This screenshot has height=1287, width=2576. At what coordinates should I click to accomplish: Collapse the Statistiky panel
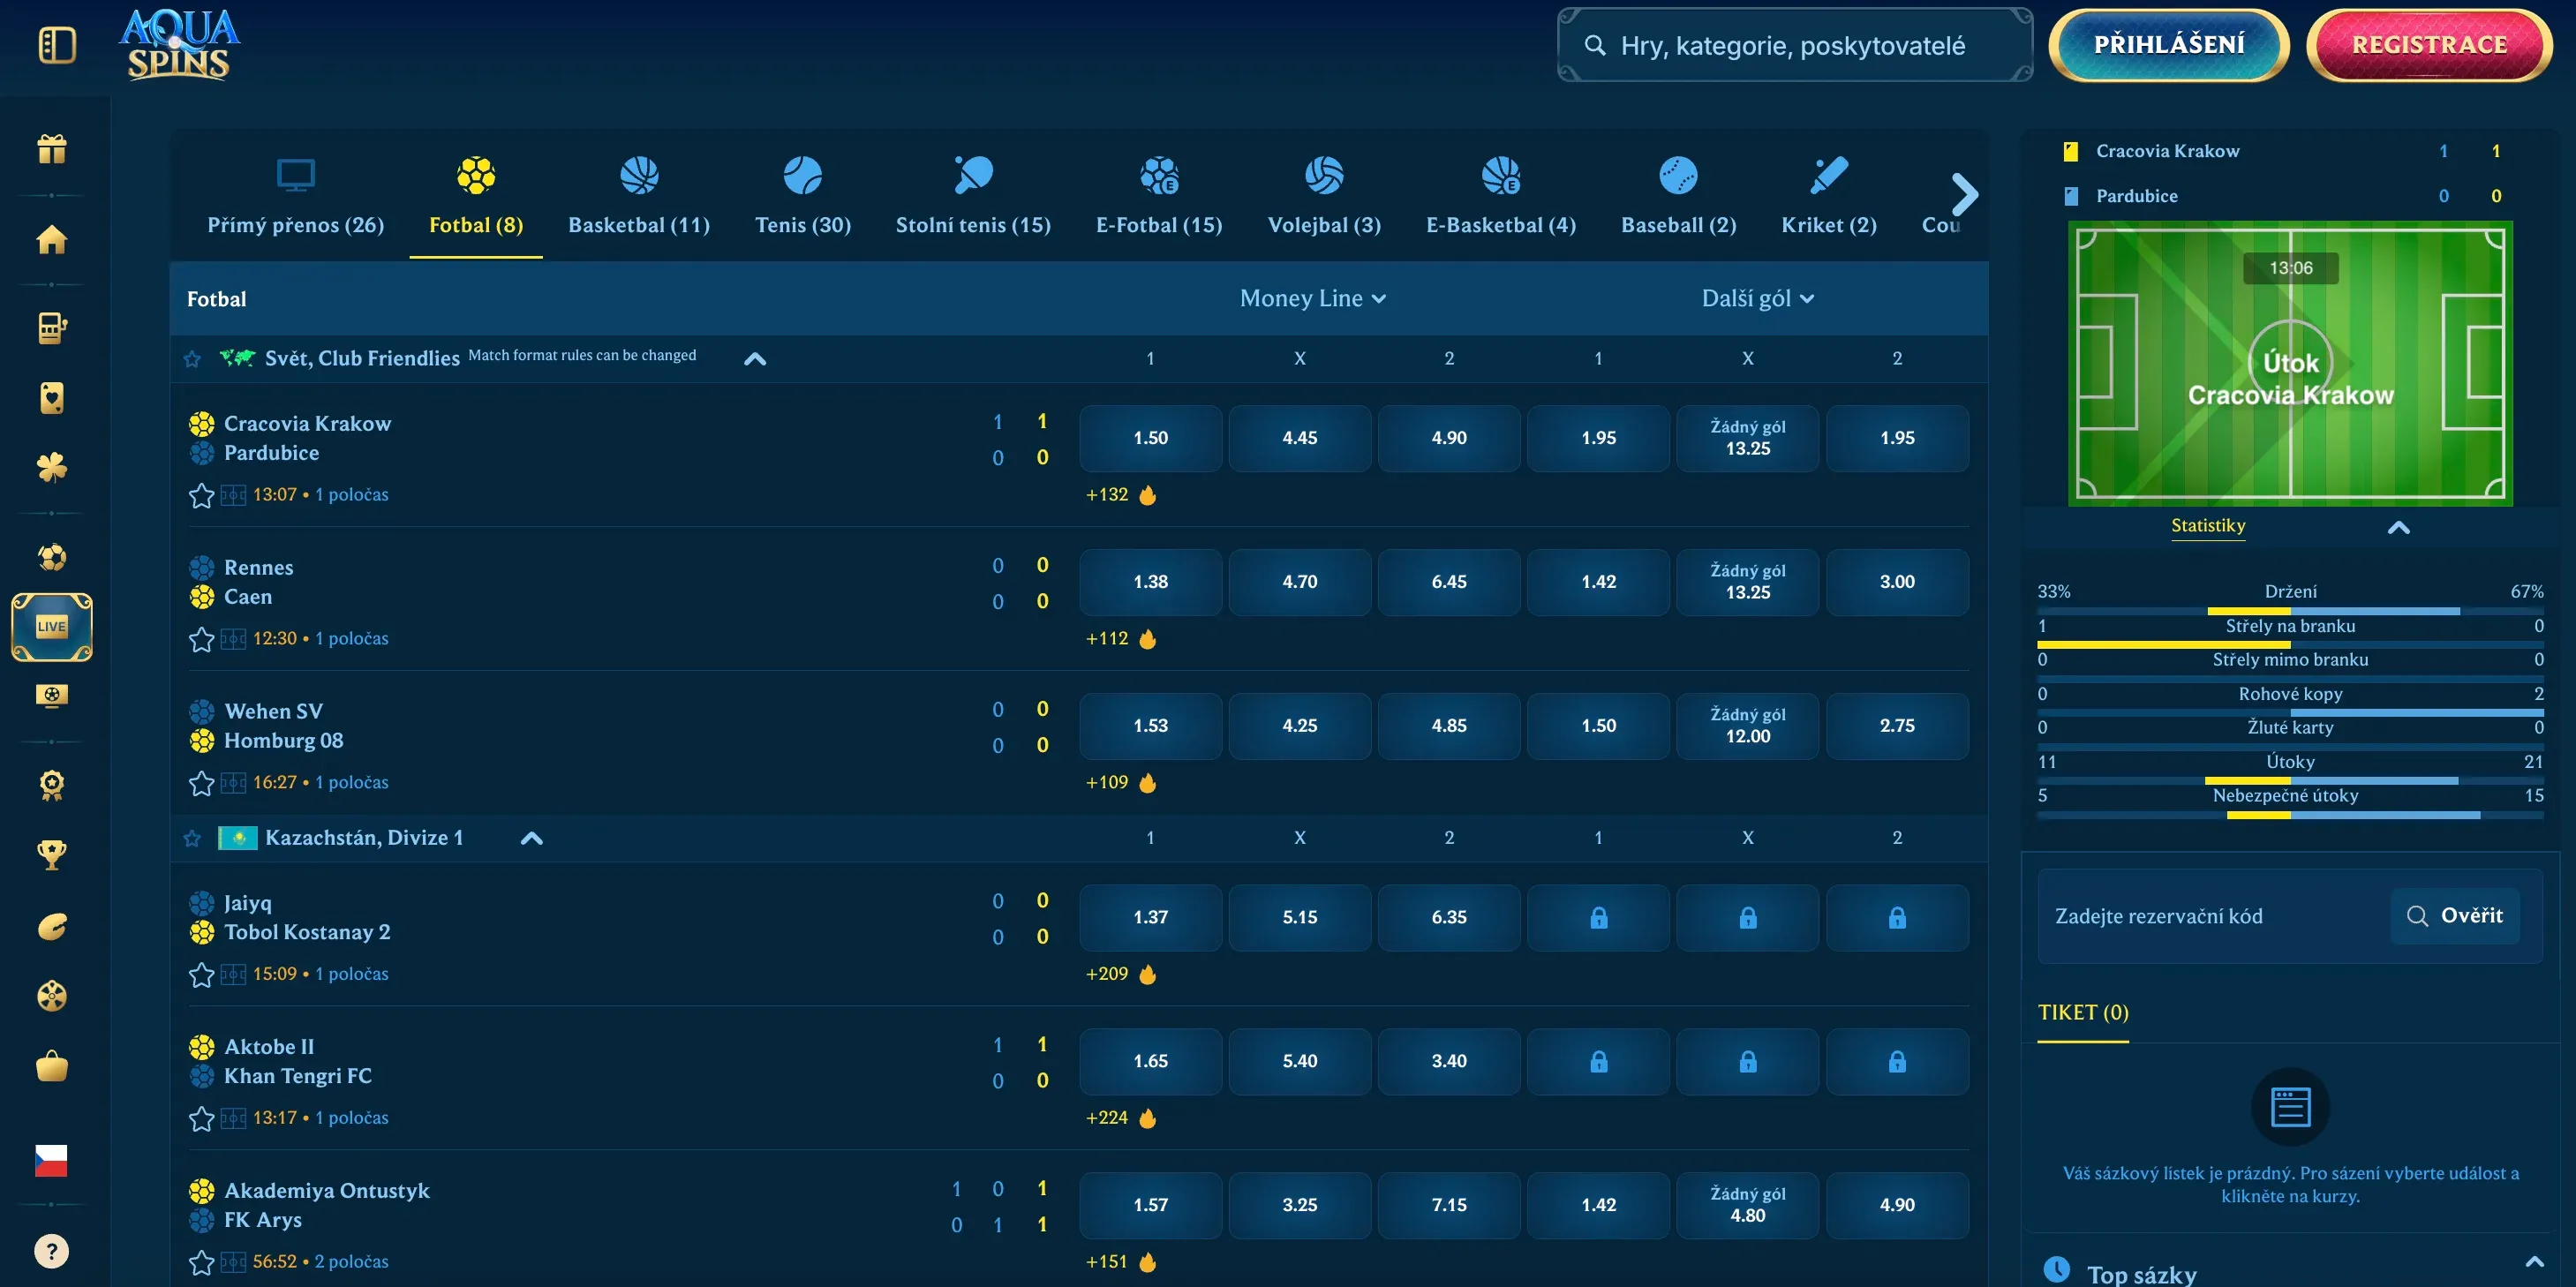2398,527
